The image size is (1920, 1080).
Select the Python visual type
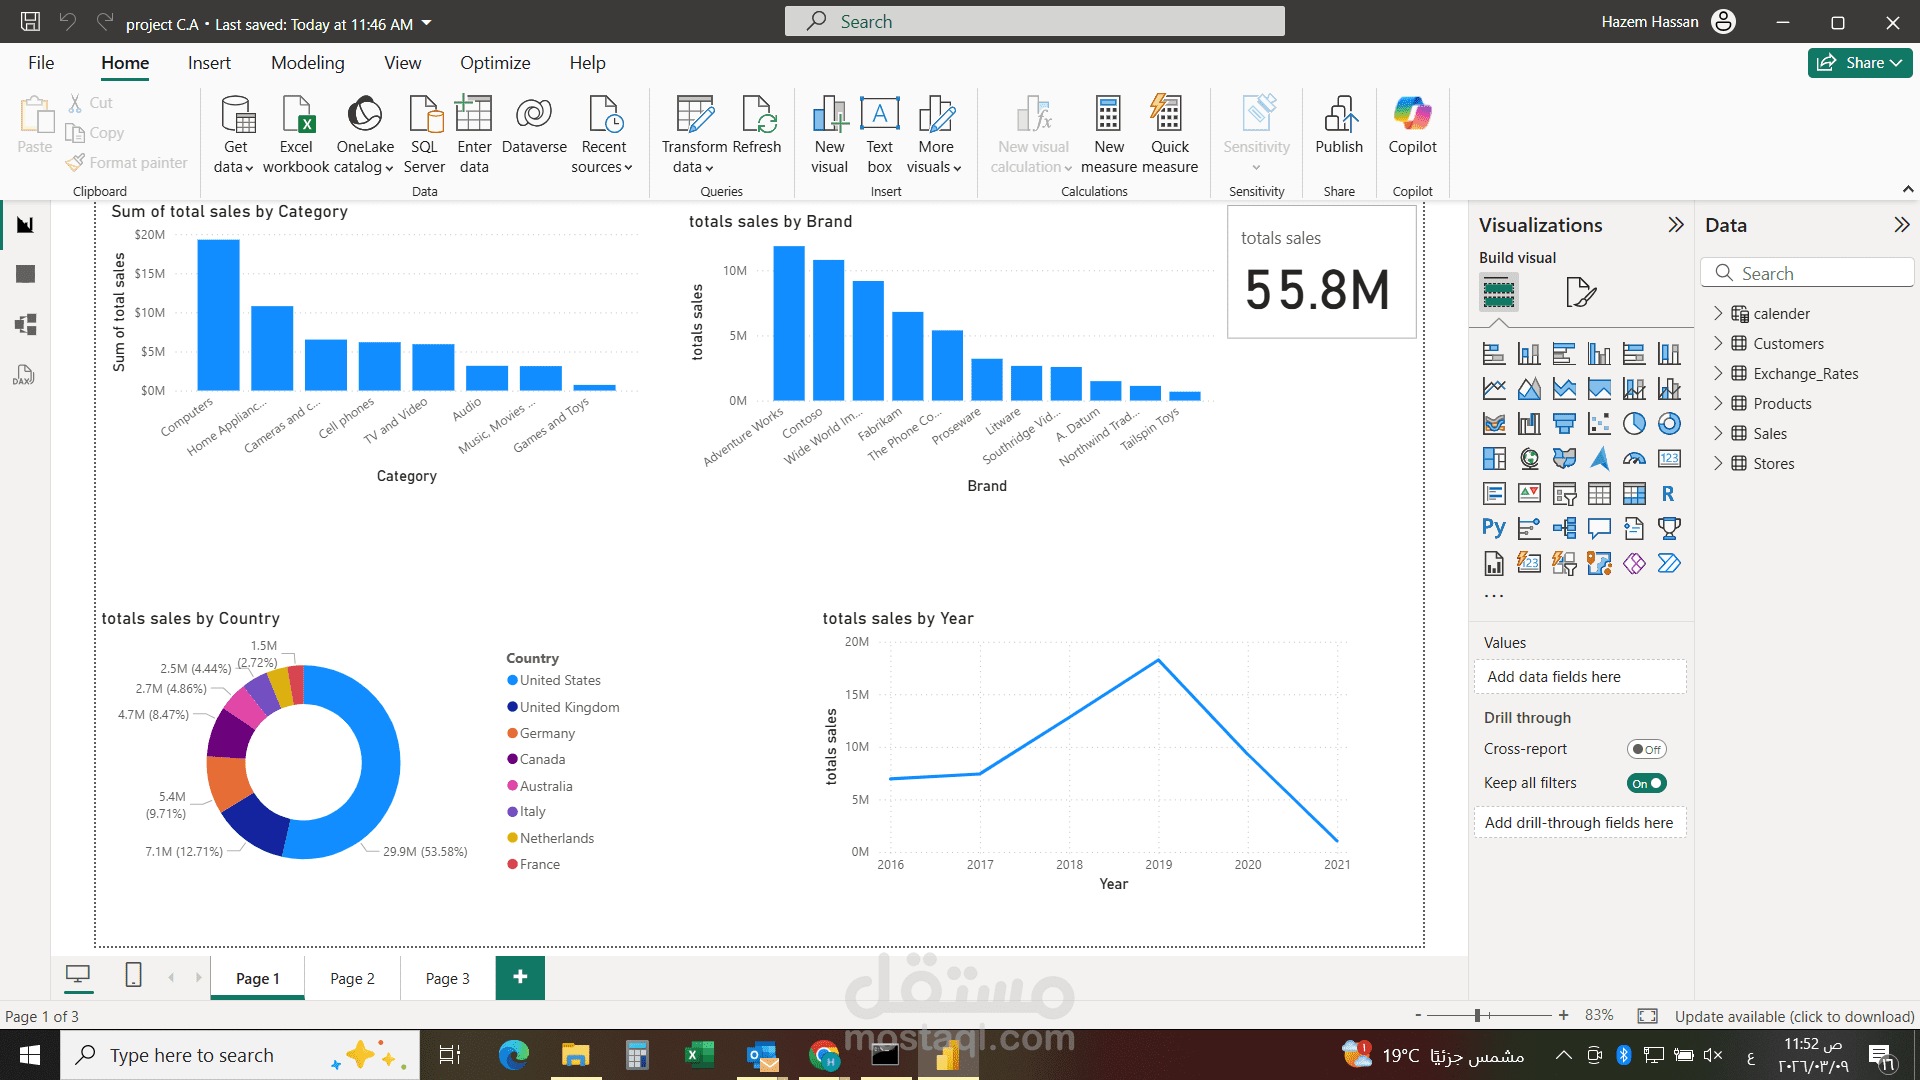click(x=1494, y=528)
